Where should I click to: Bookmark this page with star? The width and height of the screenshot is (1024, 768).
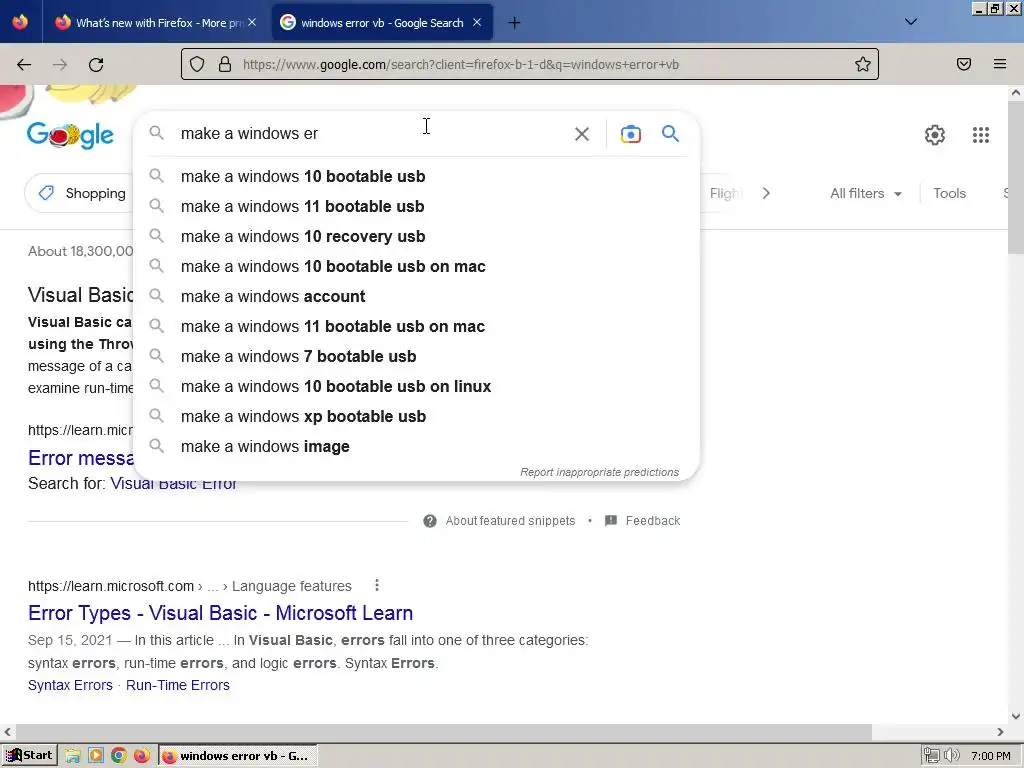[x=863, y=64]
